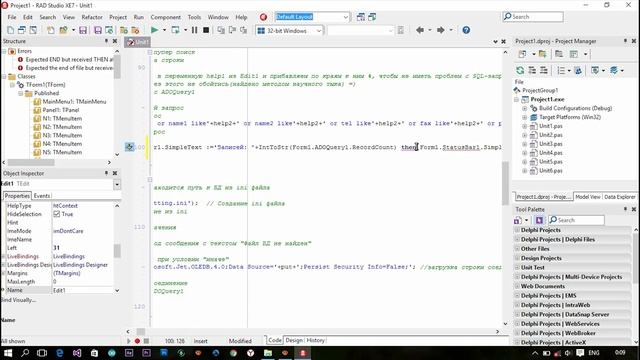Collapse the Classes node in Structure

(4, 77)
